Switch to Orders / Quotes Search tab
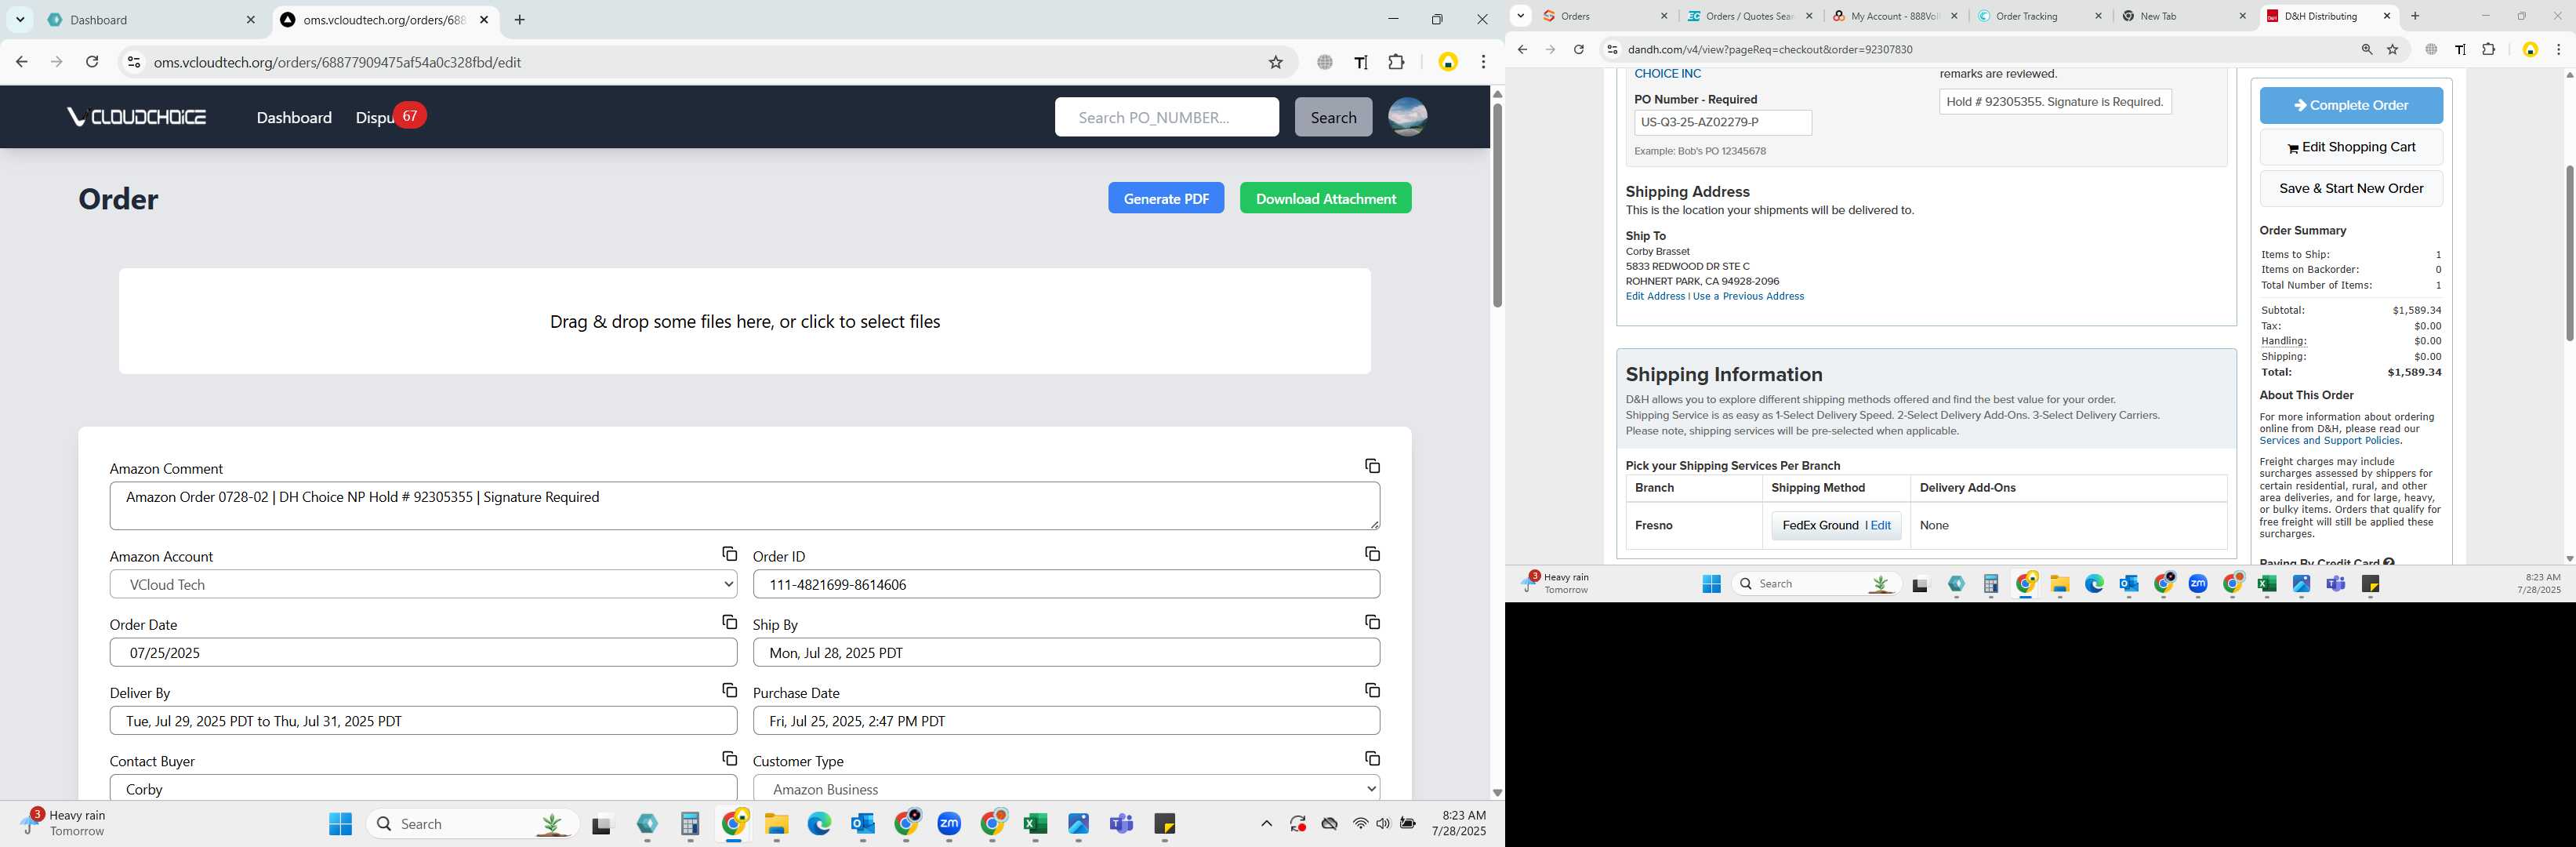The height and width of the screenshot is (847, 2576). click(1748, 16)
